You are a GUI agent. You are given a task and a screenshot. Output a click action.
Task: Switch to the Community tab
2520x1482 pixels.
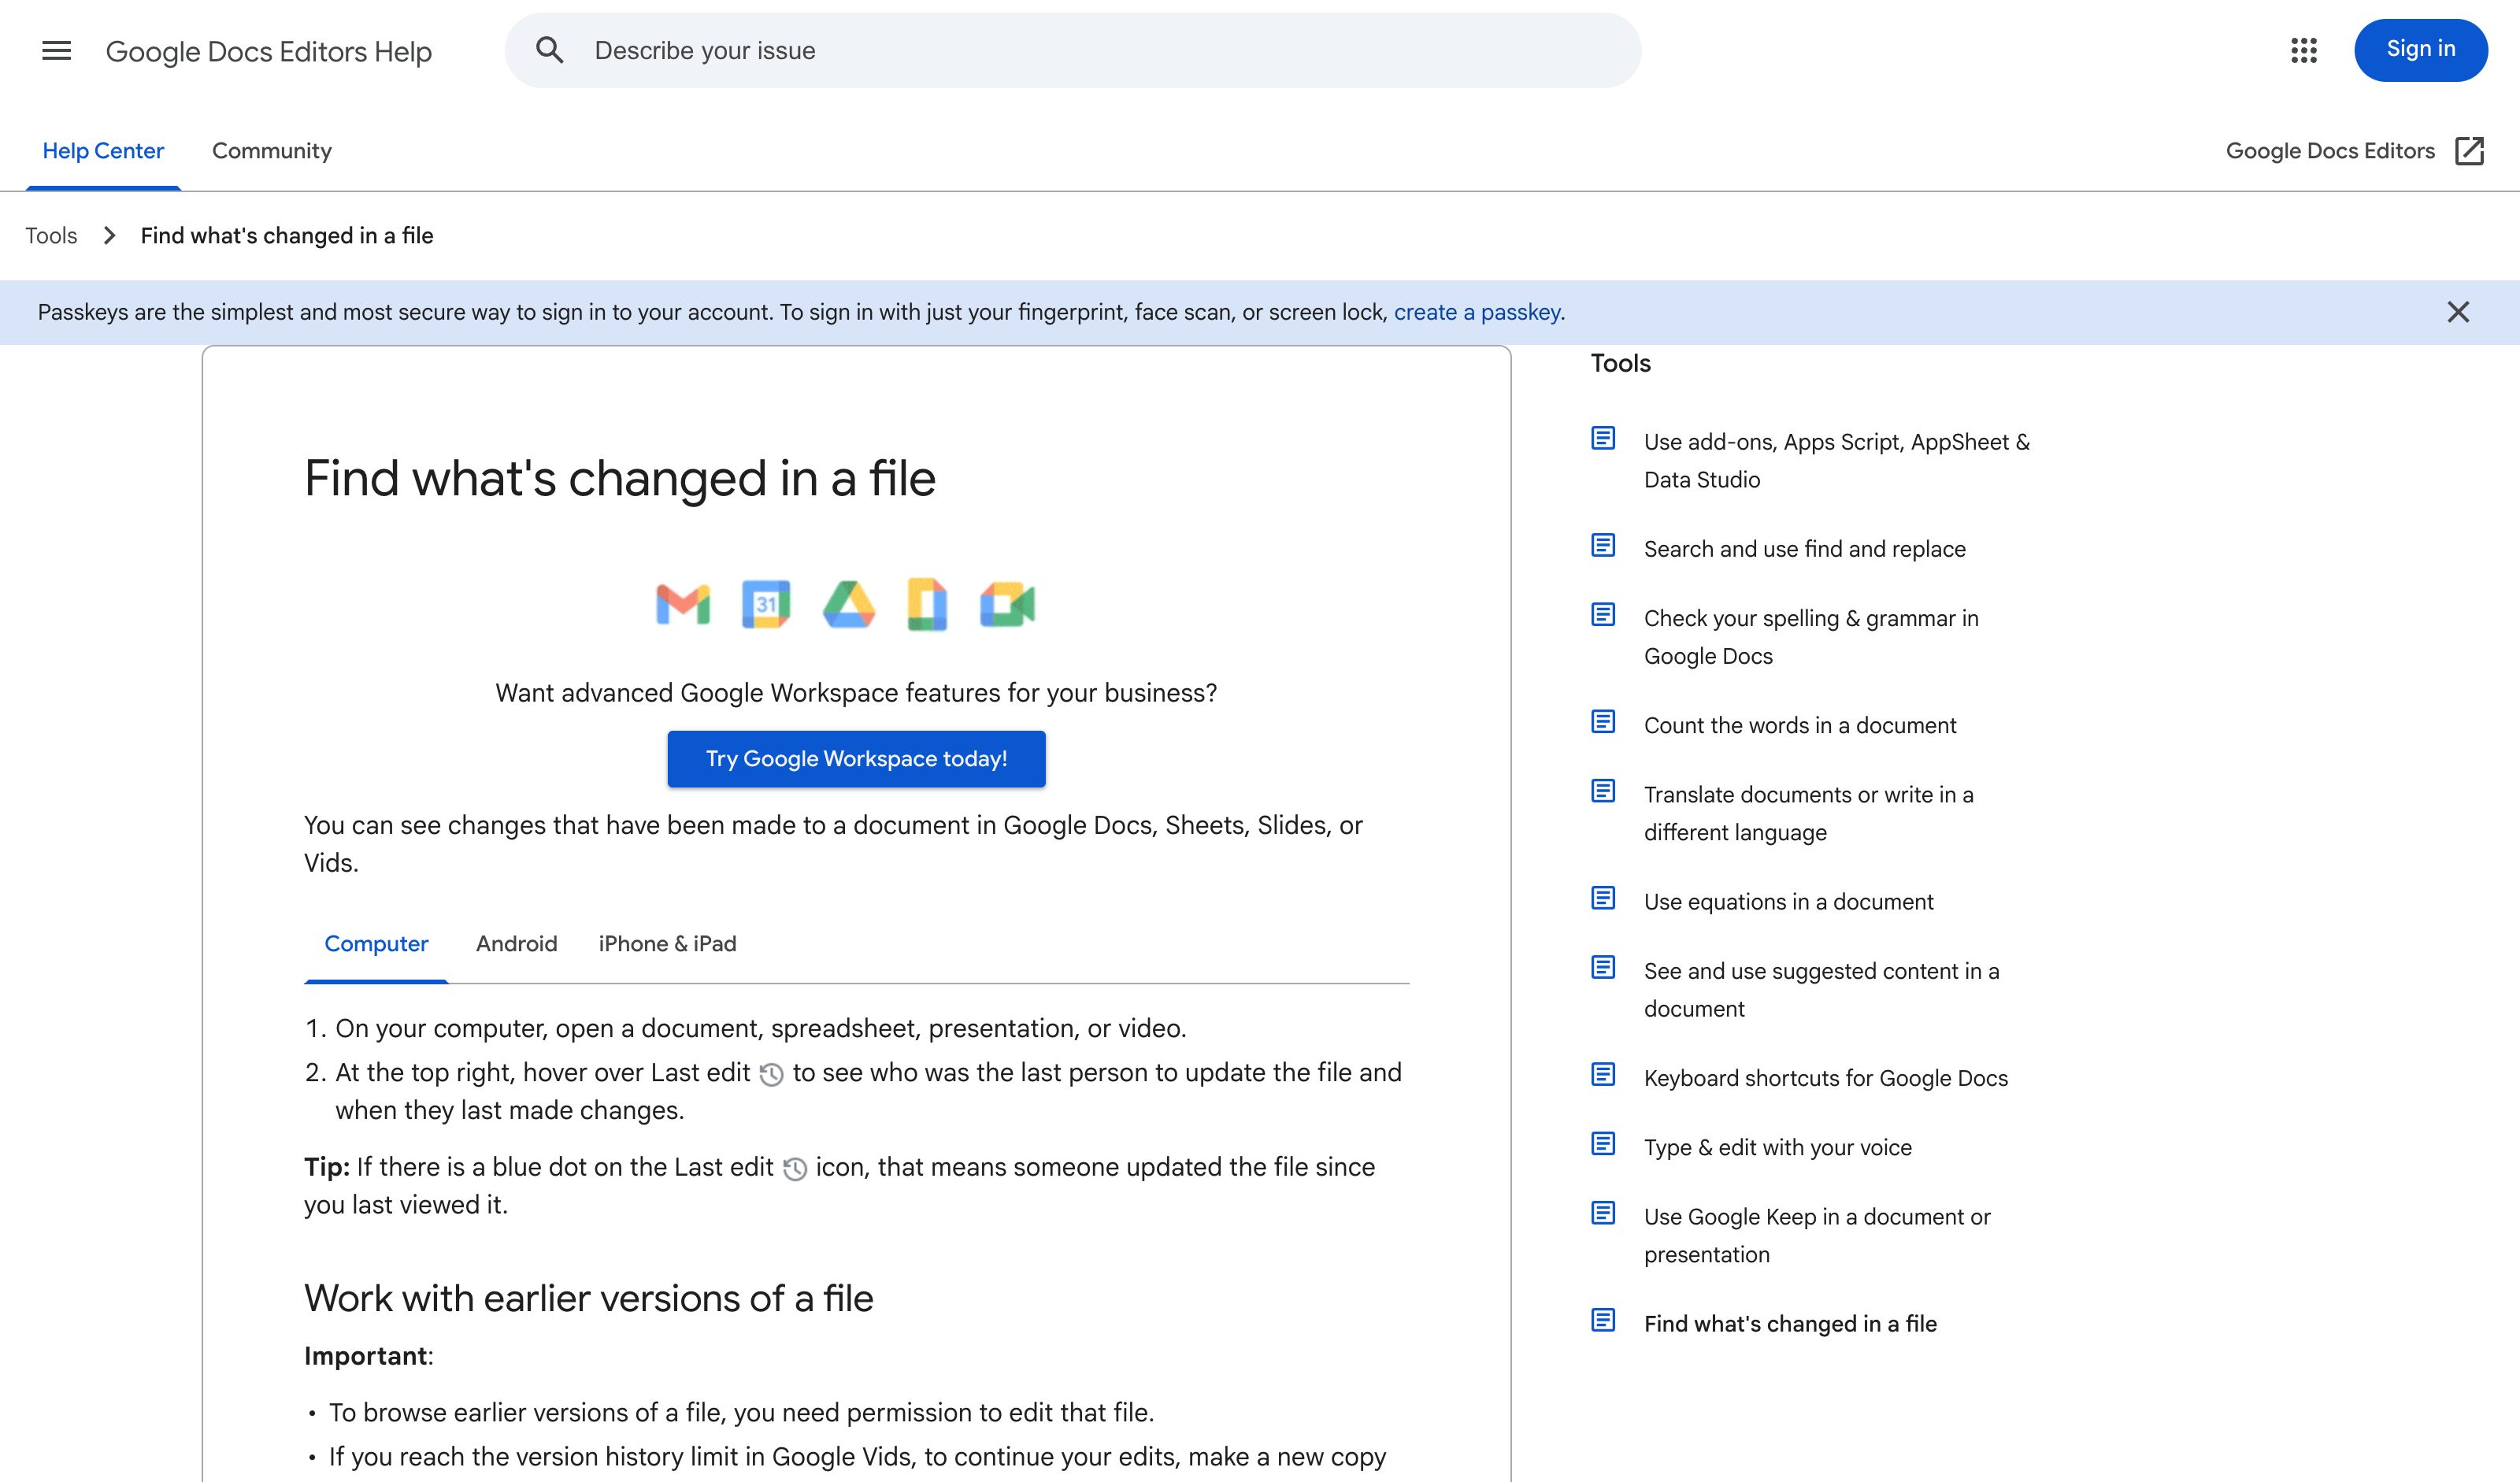point(272,151)
